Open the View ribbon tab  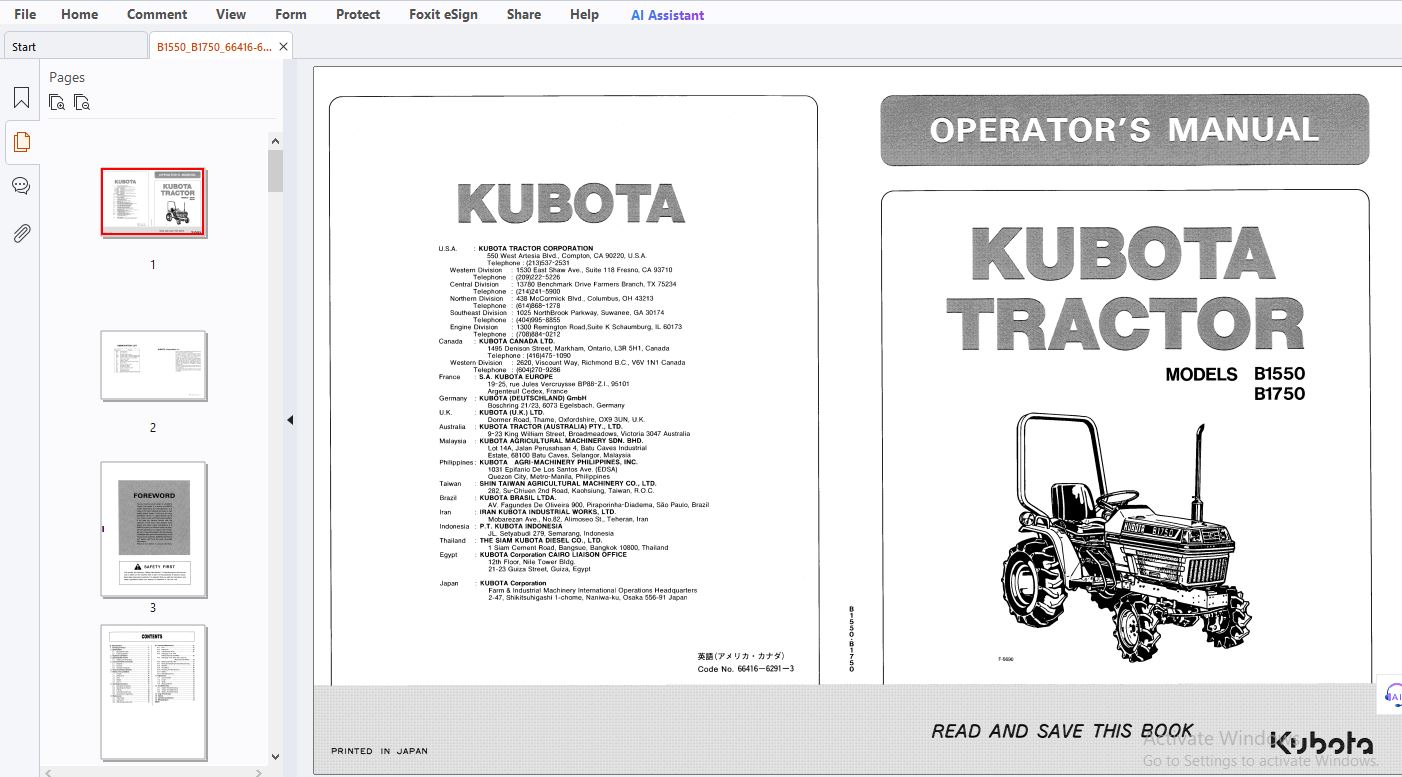(231, 14)
